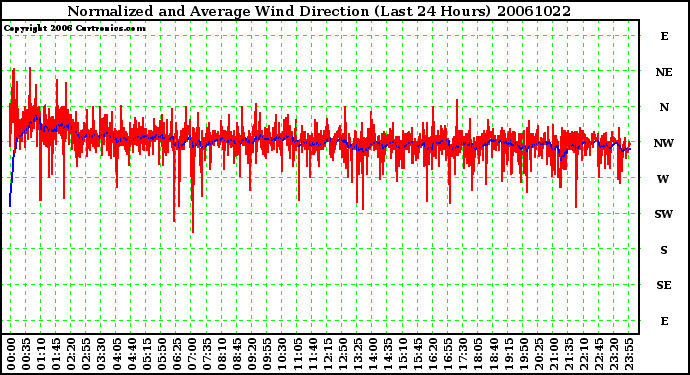Click the 14:35 time label
The width and height of the screenshot is (690, 375).
click(x=388, y=354)
